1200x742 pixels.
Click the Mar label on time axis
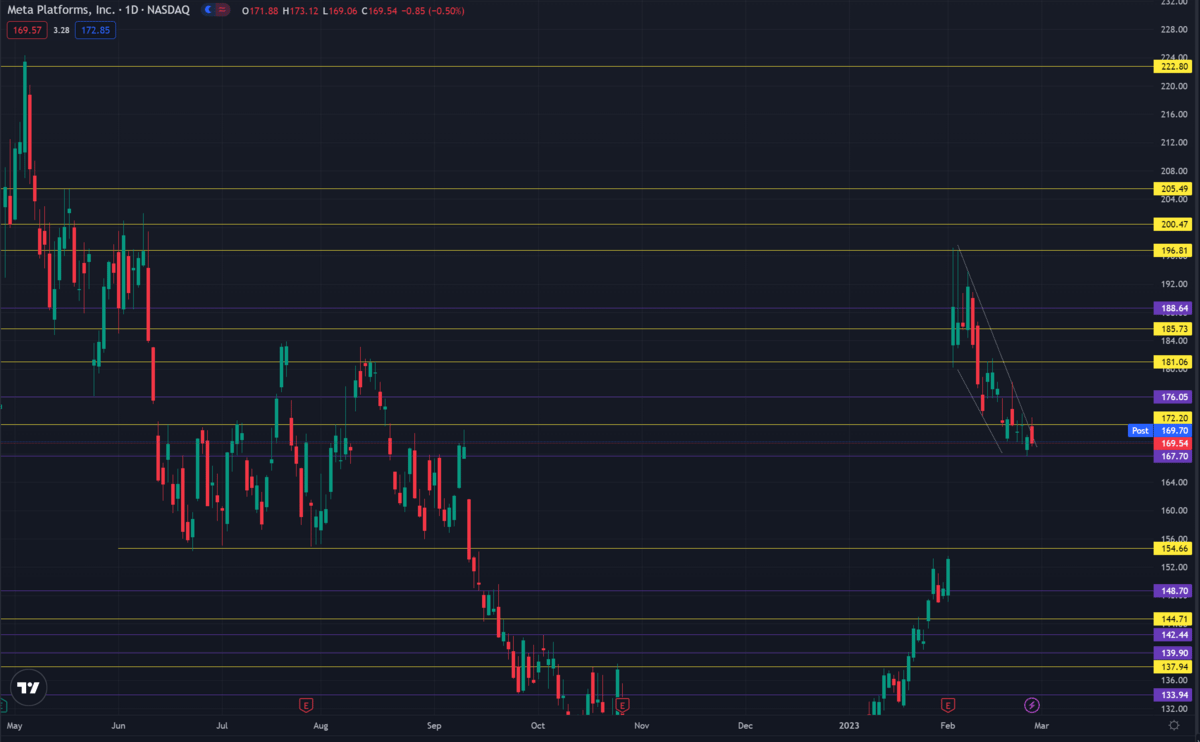click(x=1040, y=724)
